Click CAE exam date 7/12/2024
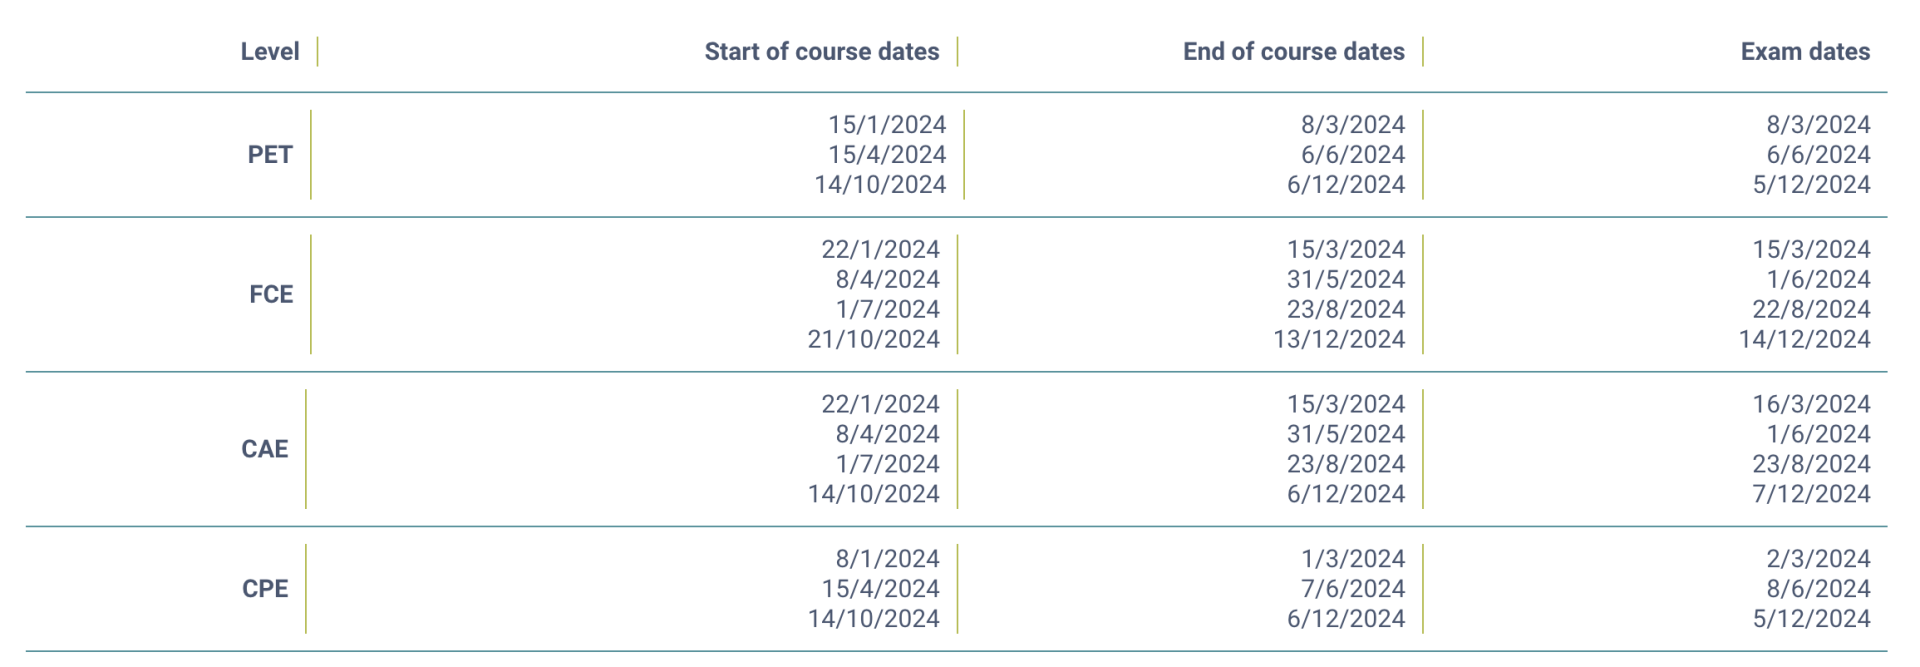The image size is (1920, 667). [x=1811, y=494]
